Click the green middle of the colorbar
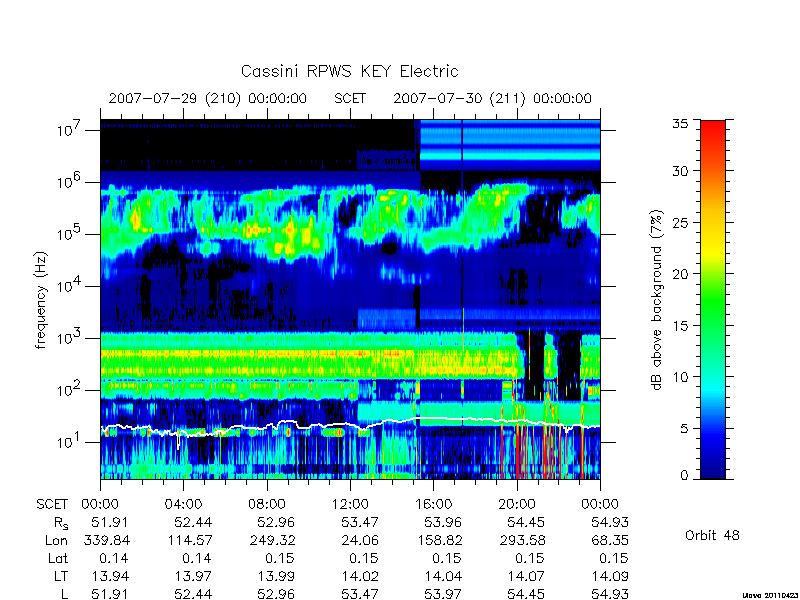 click(x=713, y=301)
